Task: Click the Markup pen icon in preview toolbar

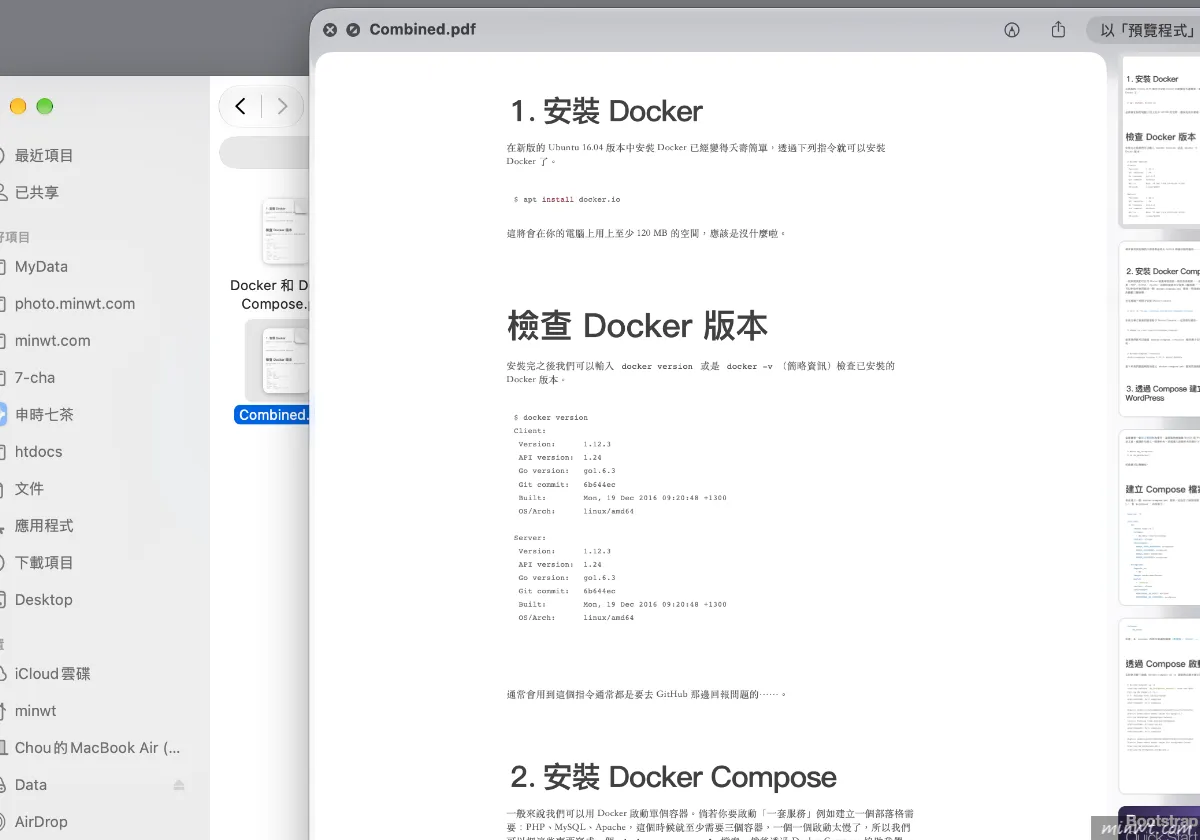Action: pyautogui.click(x=1012, y=30)
